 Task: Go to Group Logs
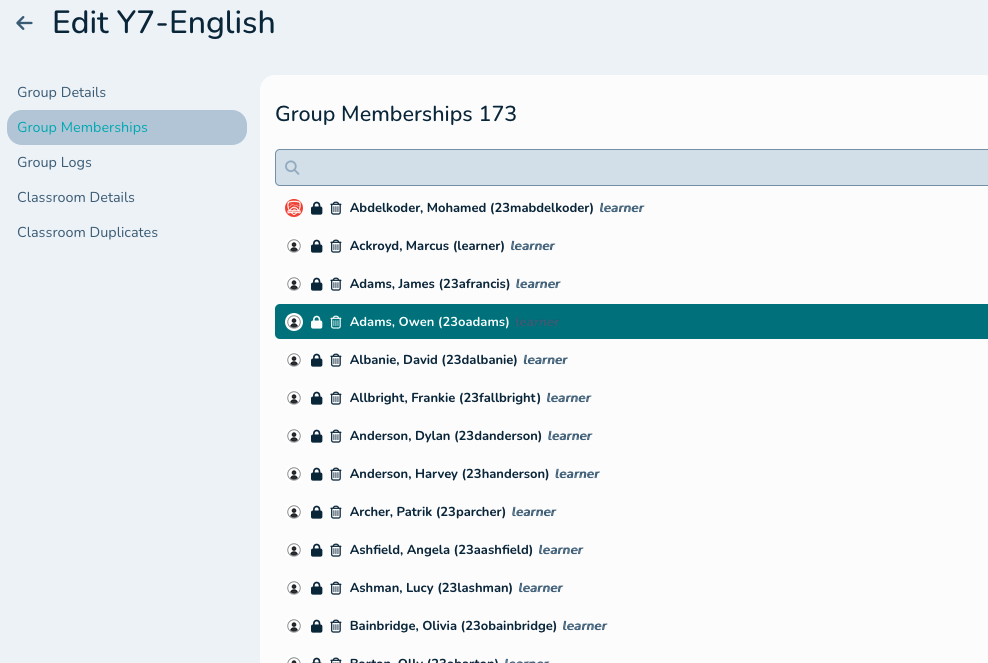(54, 162)
